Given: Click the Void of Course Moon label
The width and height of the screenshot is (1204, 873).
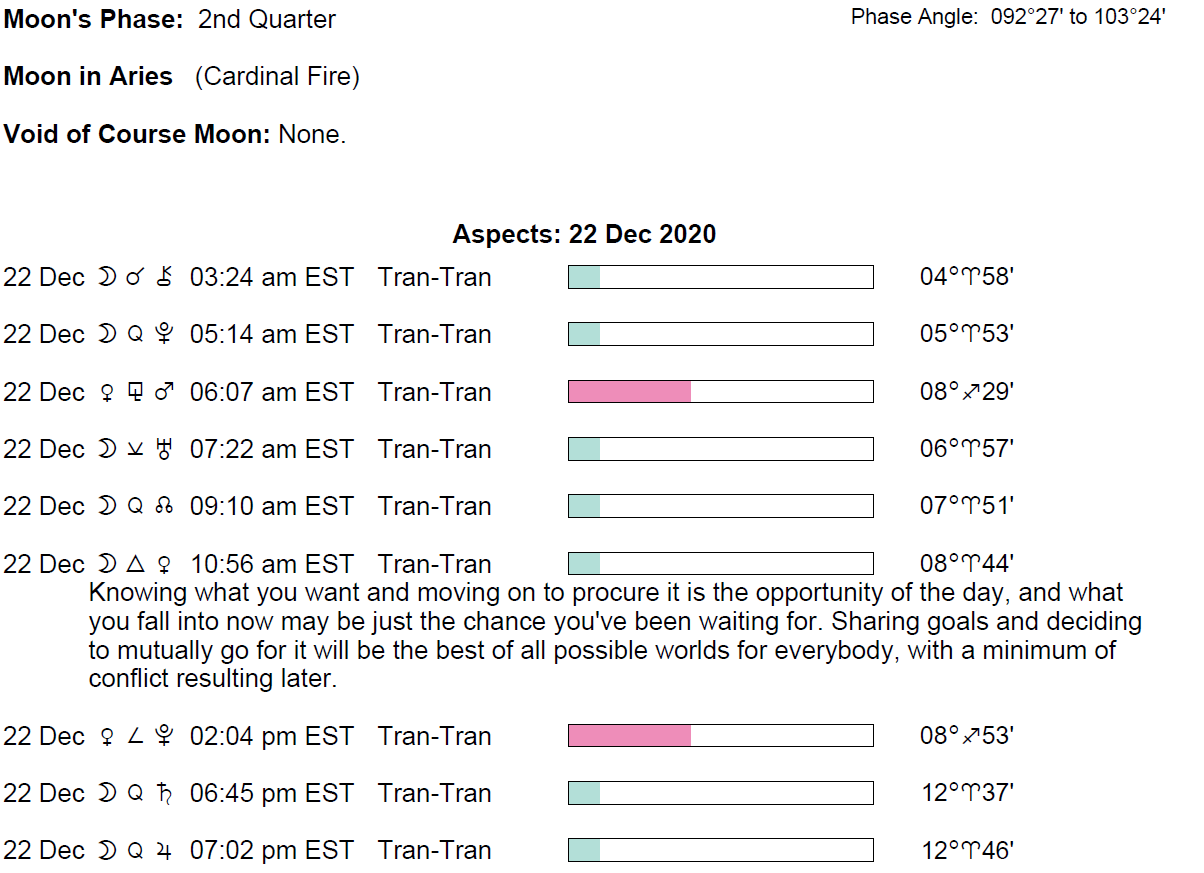Looking at the screenshot, I should (137, 135).
